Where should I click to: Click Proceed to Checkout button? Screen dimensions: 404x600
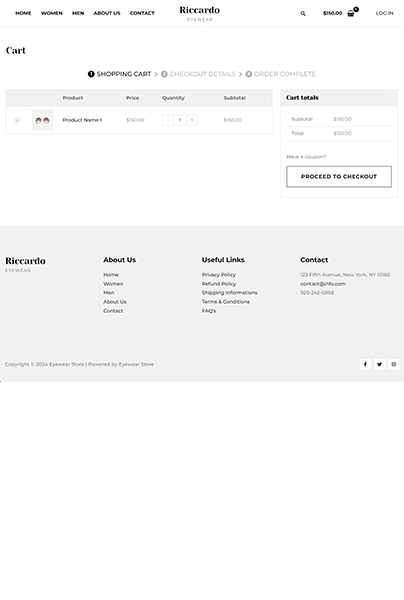tap(339, 177)
